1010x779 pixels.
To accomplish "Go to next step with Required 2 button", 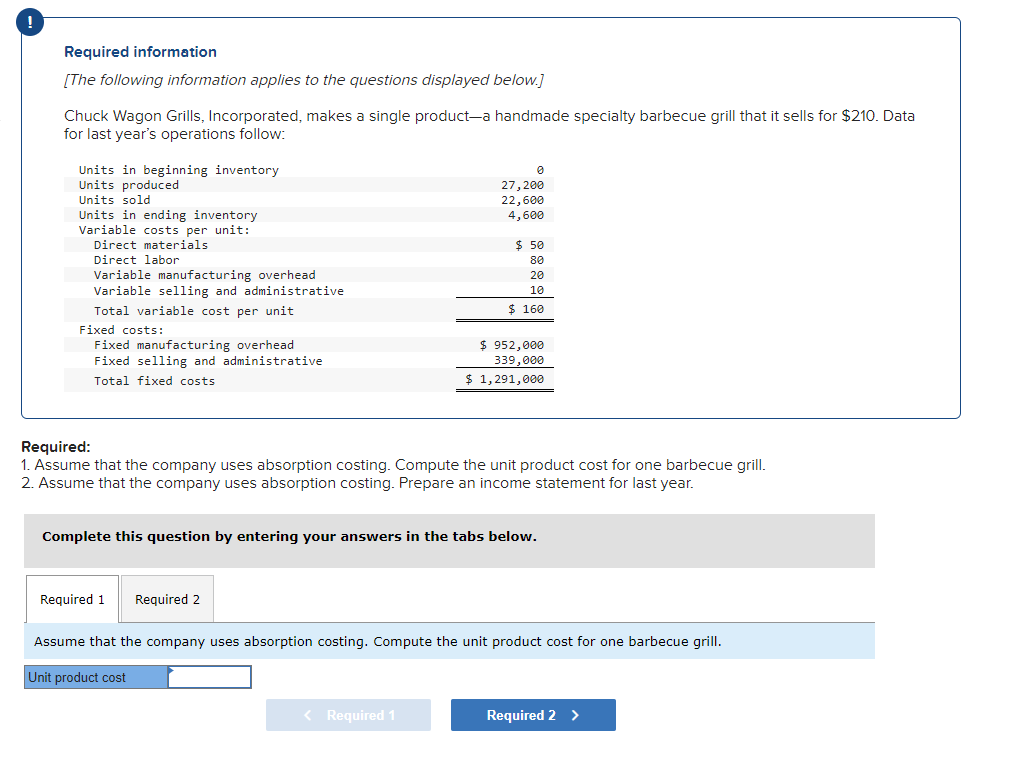I will coord(533,715).
